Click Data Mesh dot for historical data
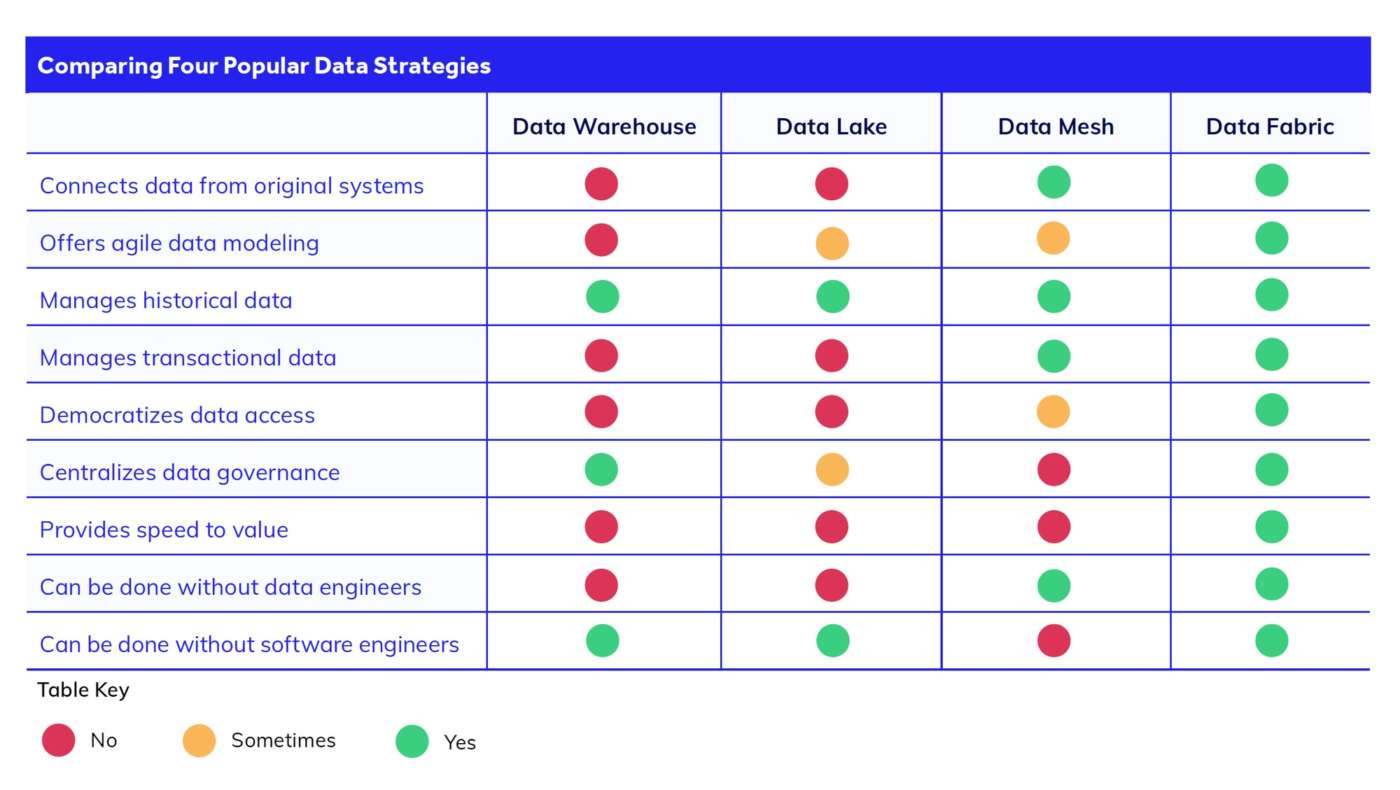This screenshot has height=790, width=1400. pyautogui.click(x=1054, y=297)
